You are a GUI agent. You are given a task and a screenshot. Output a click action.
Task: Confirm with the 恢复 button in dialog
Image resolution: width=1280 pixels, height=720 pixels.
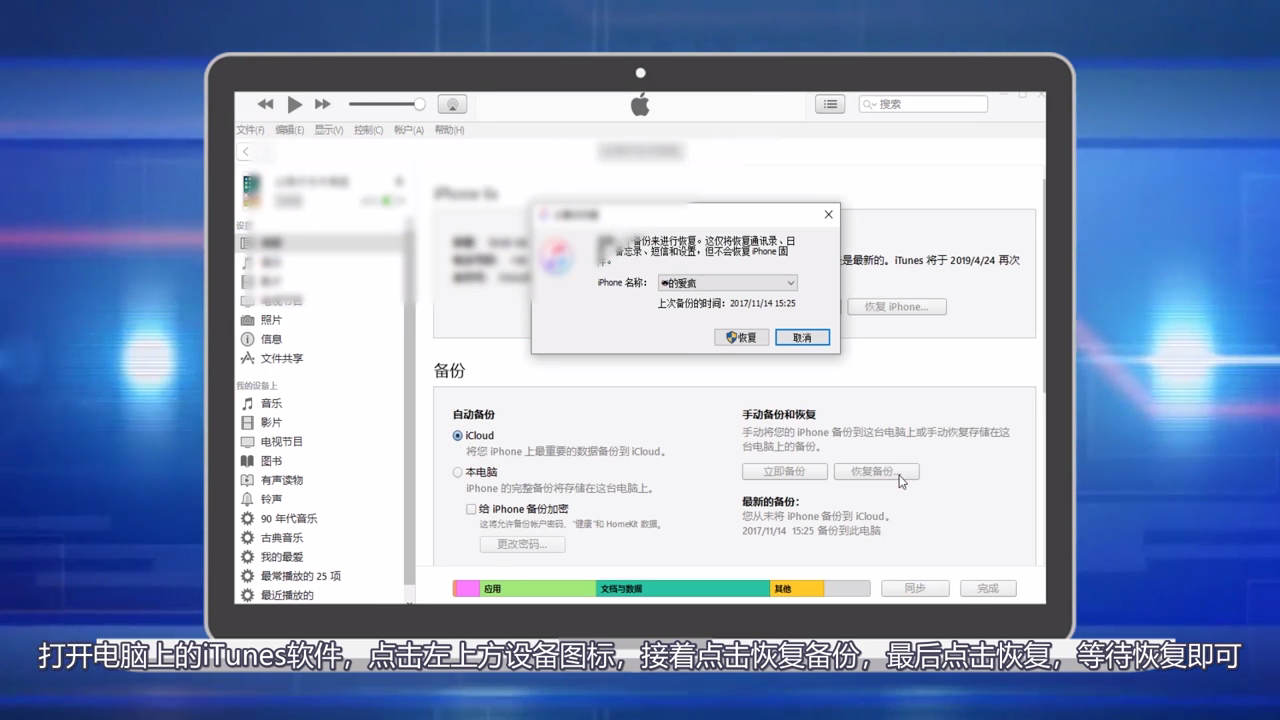tap(741, 337)
